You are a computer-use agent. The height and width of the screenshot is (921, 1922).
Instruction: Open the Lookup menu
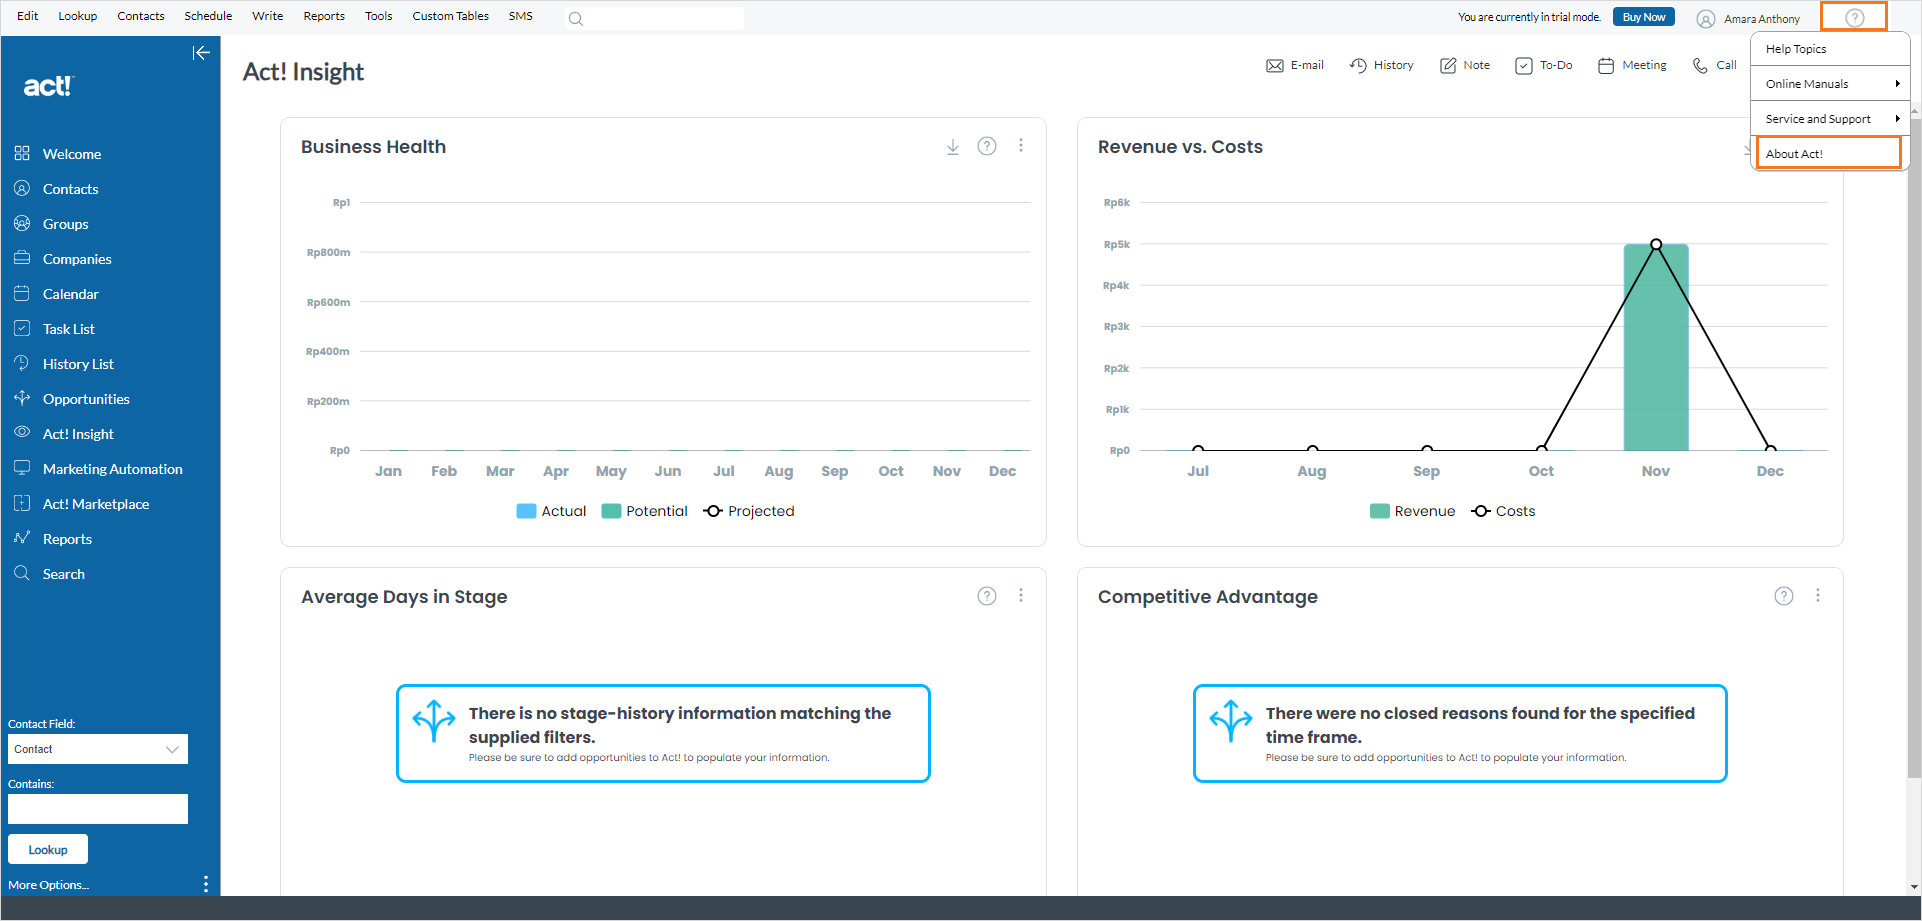point(78,16)
